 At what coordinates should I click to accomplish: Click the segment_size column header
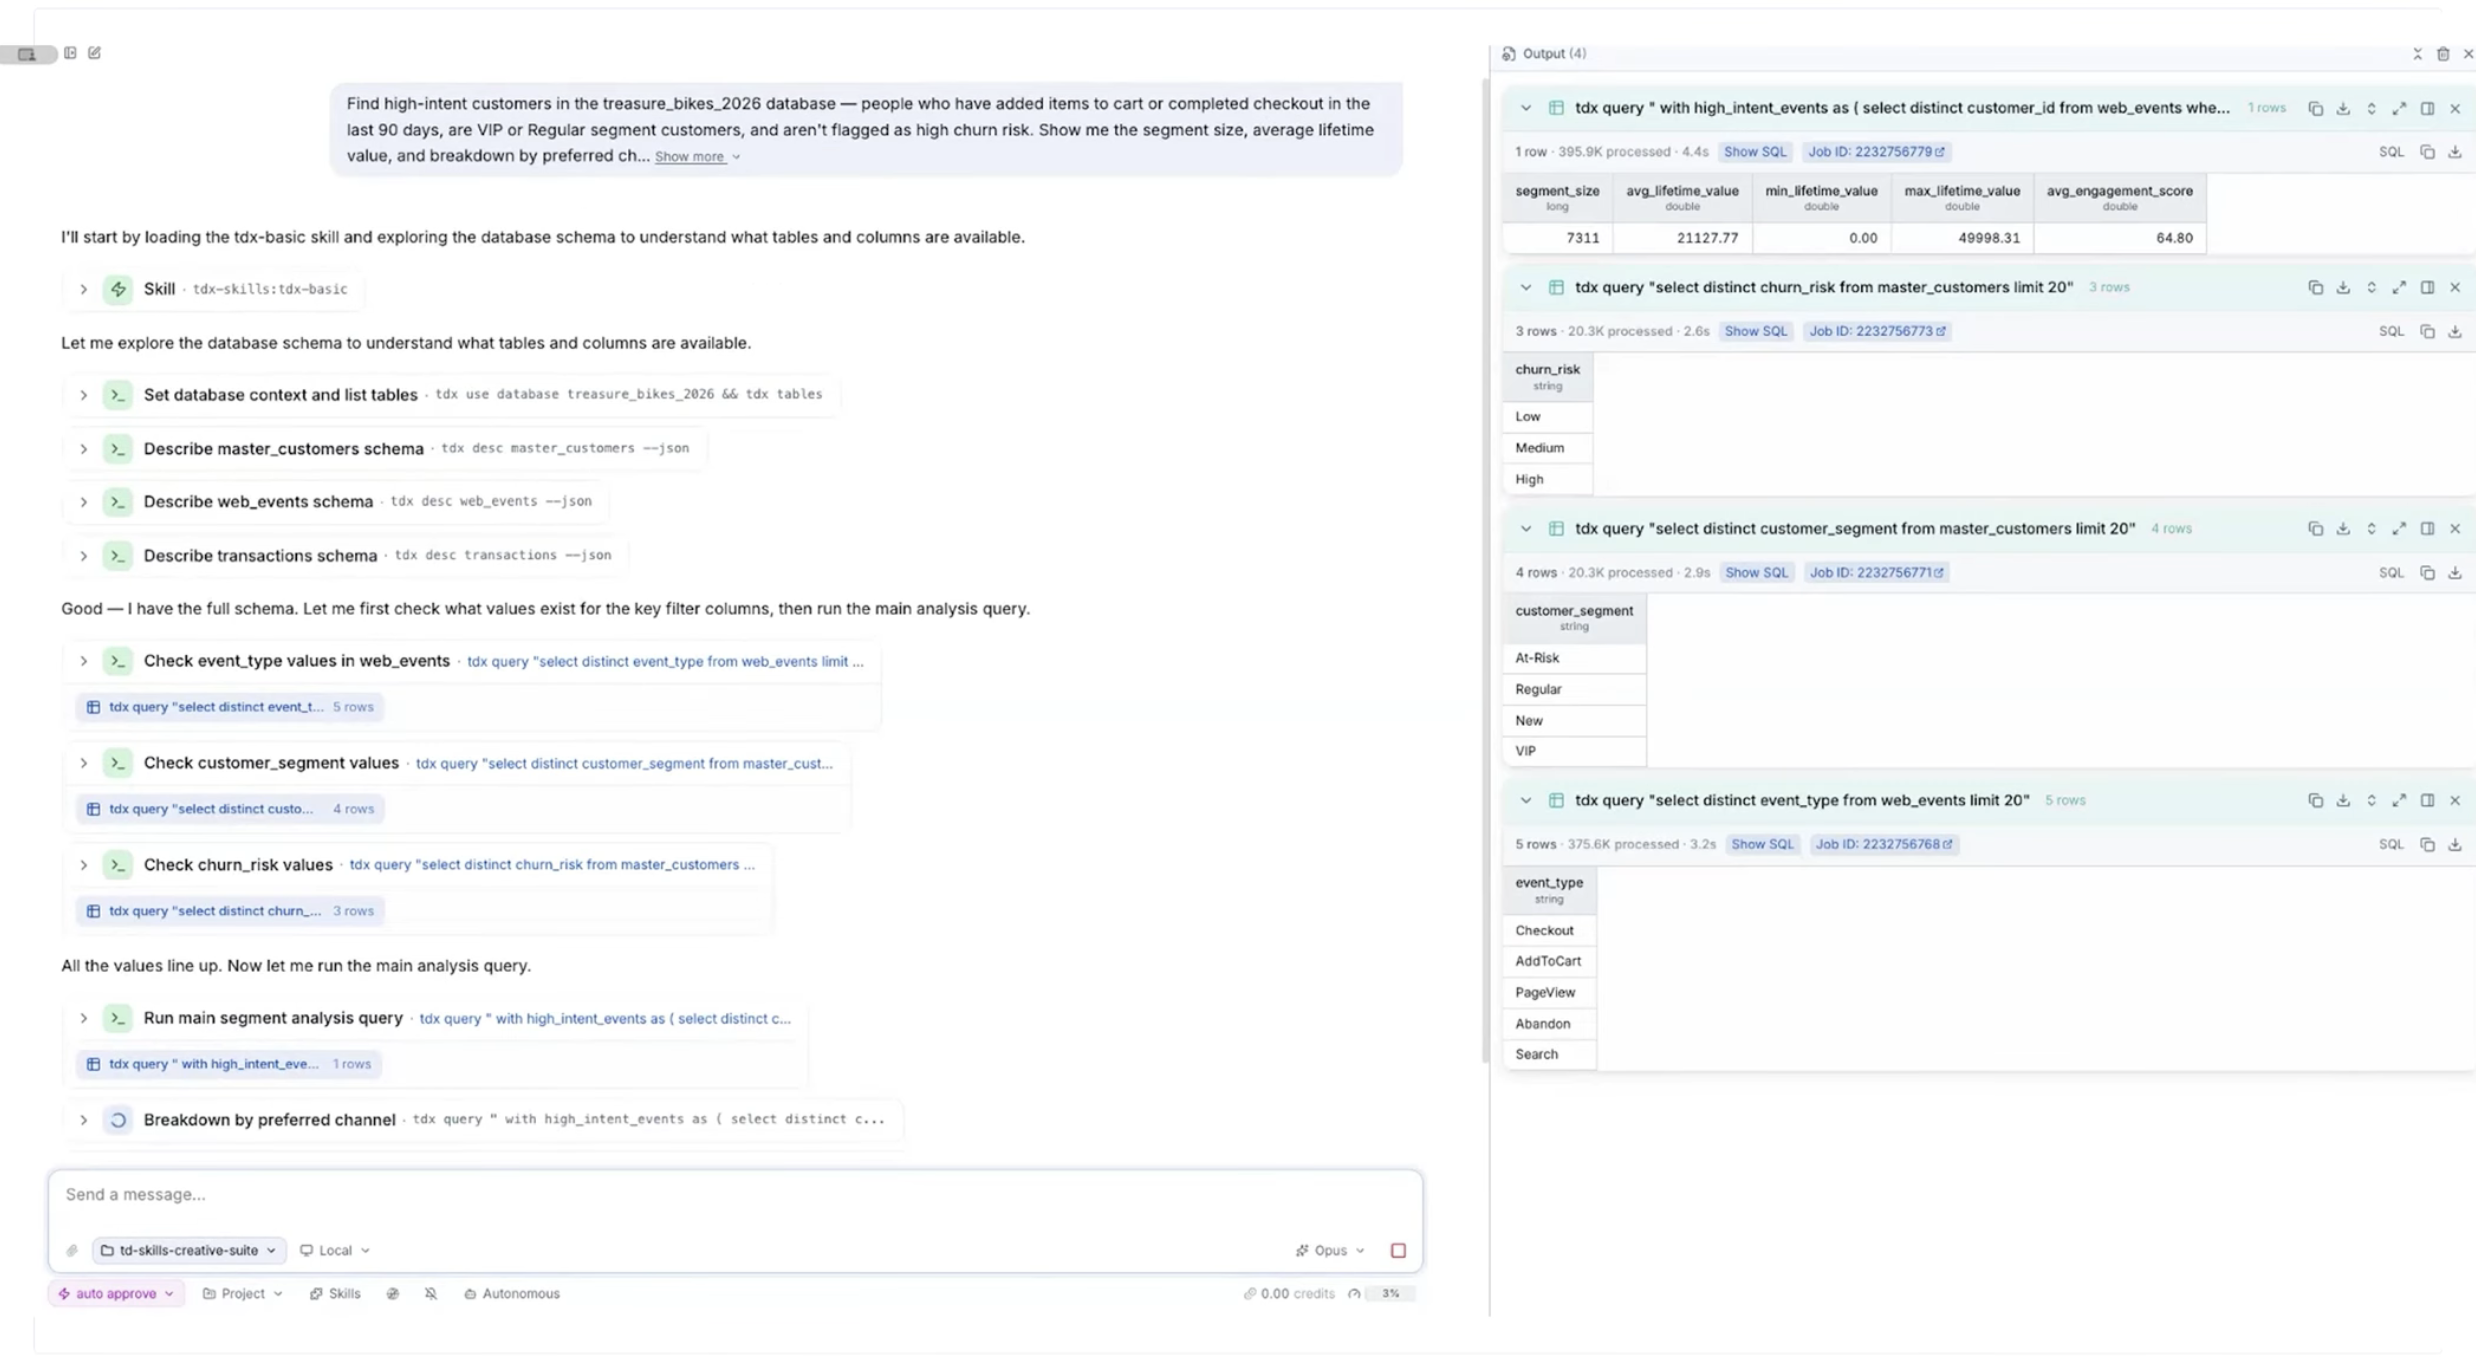[x=1557, y=197]
